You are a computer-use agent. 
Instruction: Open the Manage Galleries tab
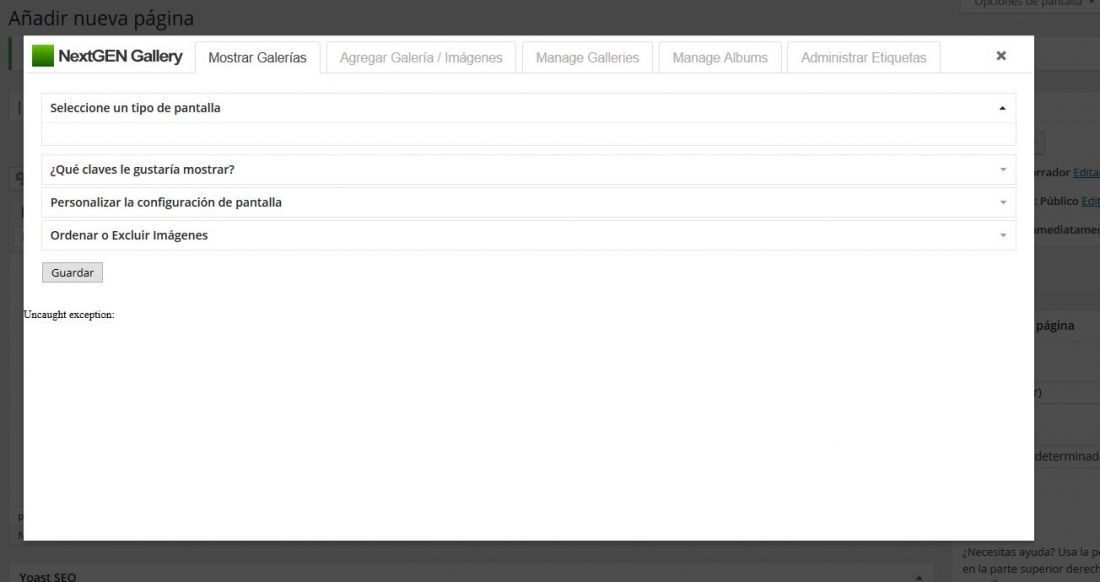587,57
